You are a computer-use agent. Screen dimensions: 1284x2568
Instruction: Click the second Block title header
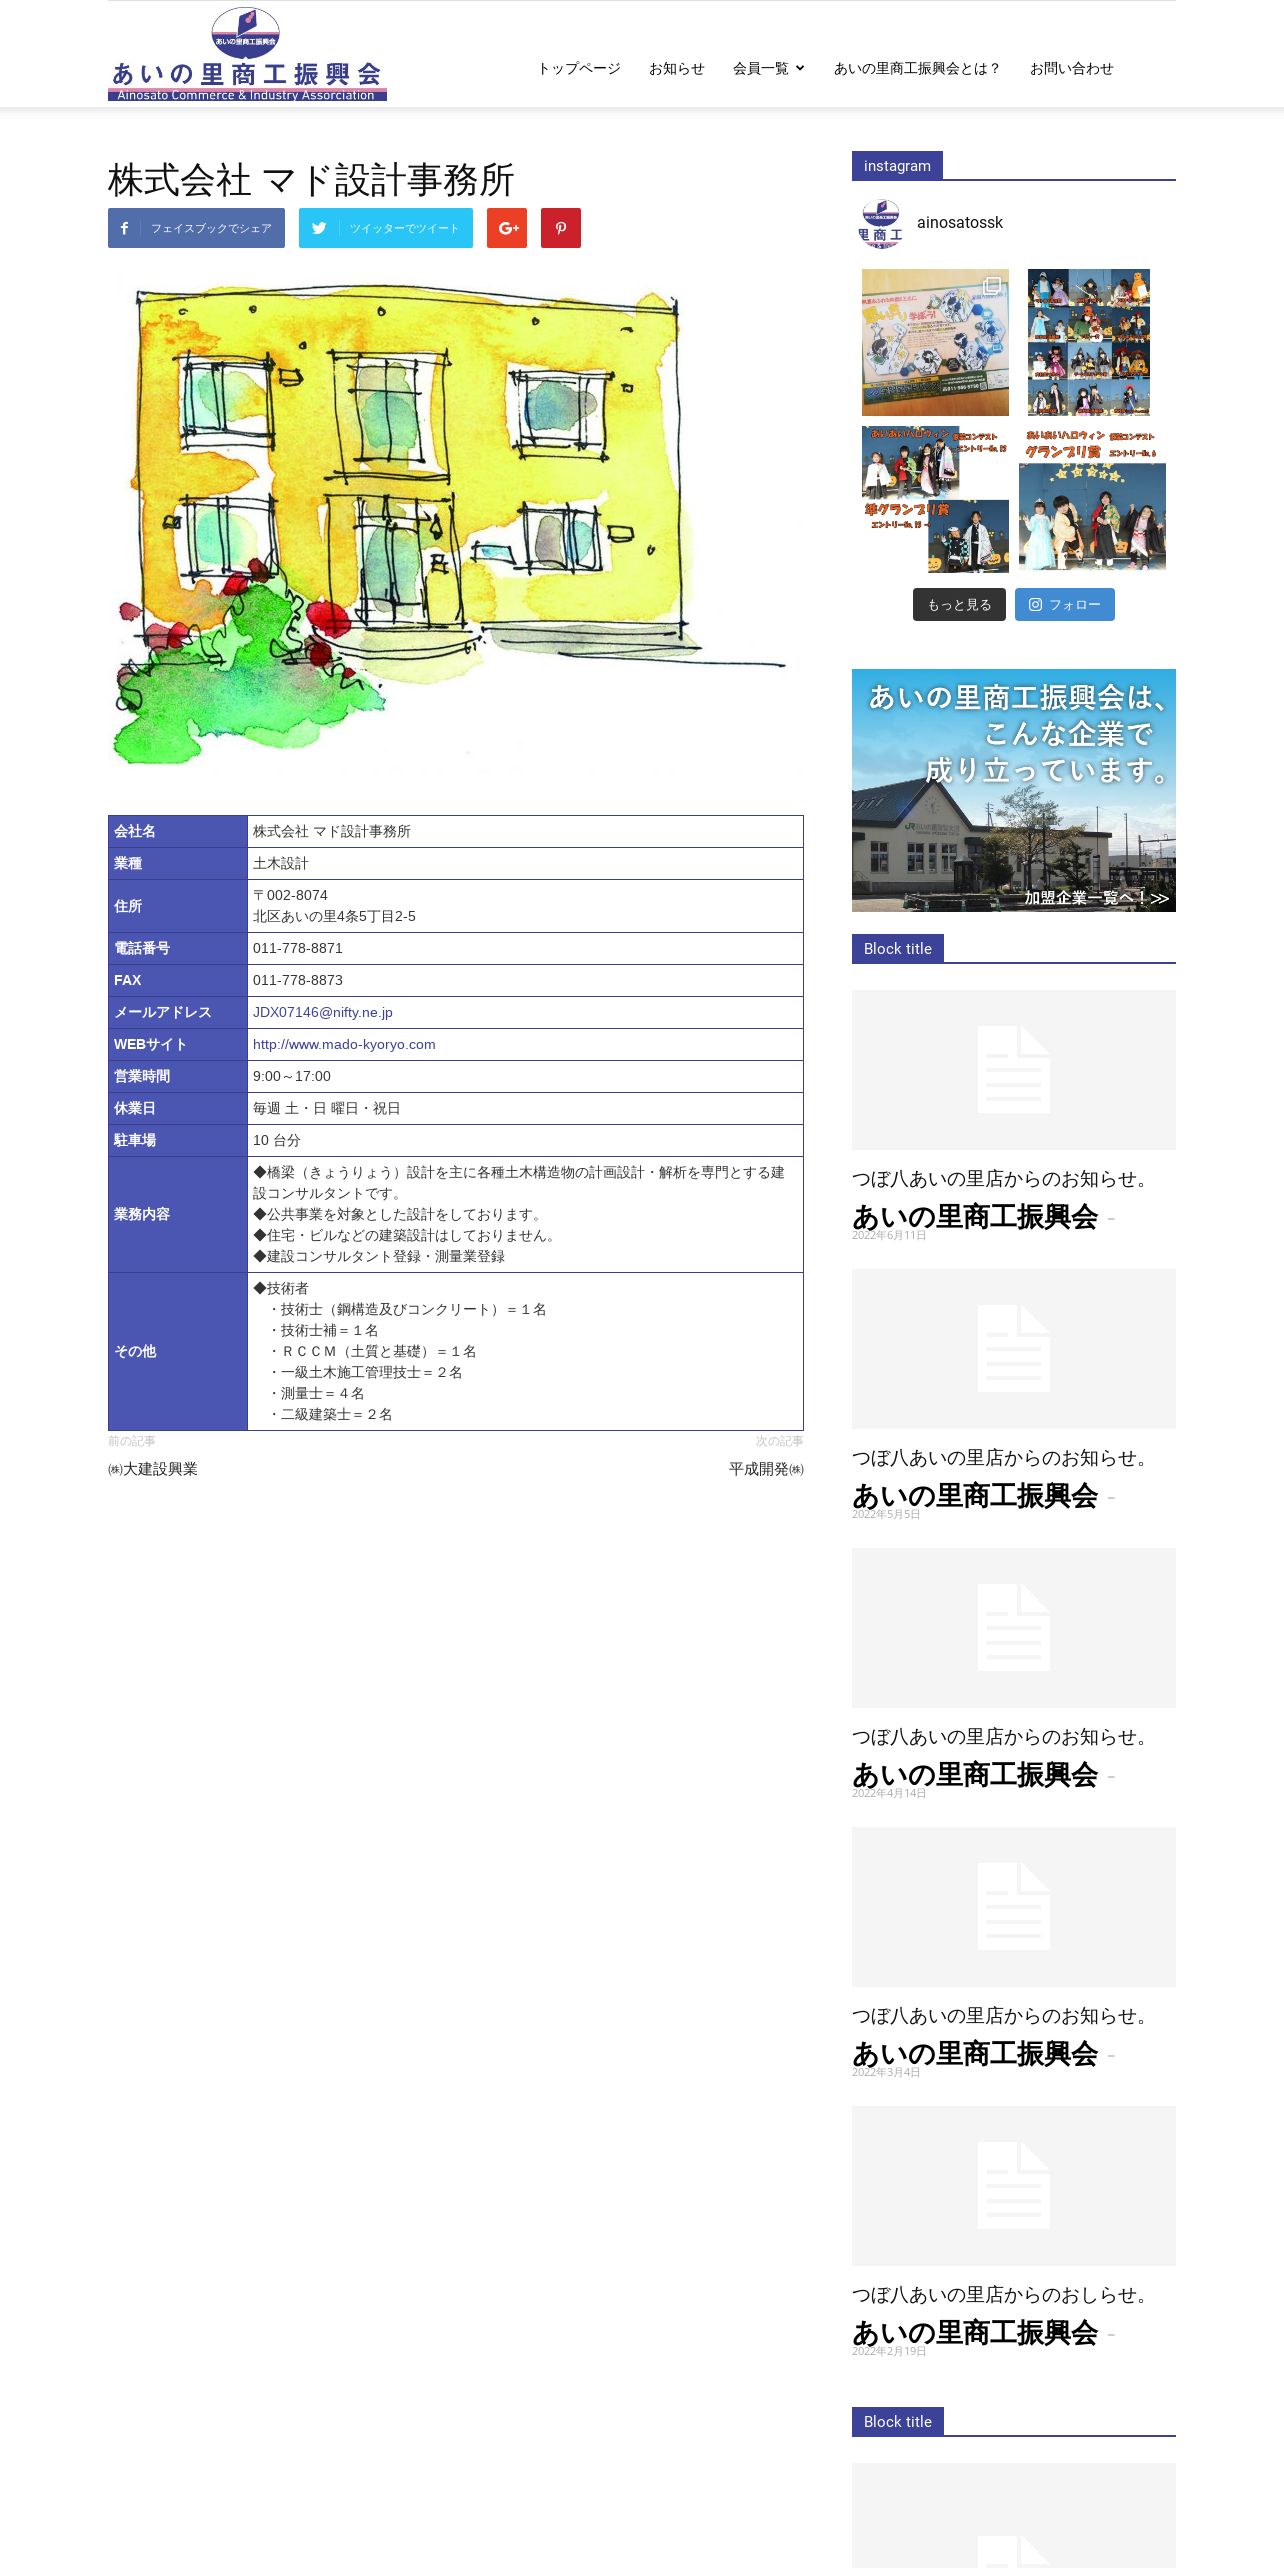(897, 2422)
